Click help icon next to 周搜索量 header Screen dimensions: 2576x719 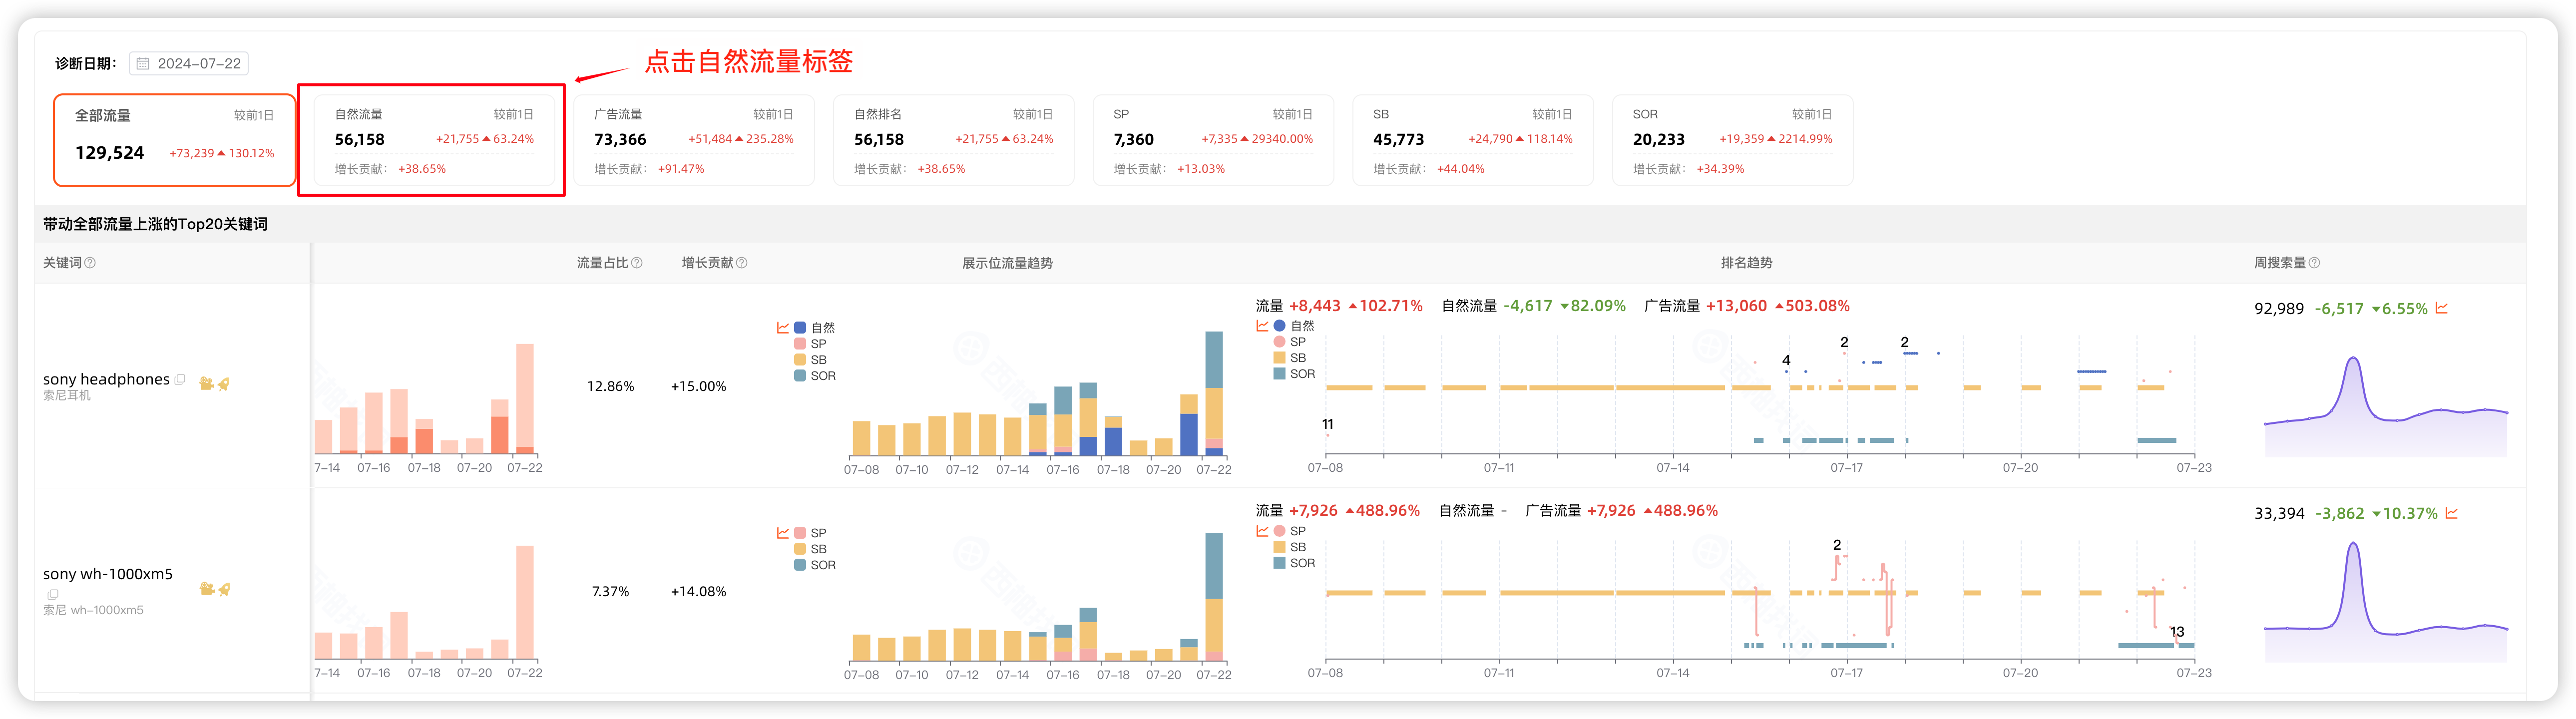(2314, 263)
